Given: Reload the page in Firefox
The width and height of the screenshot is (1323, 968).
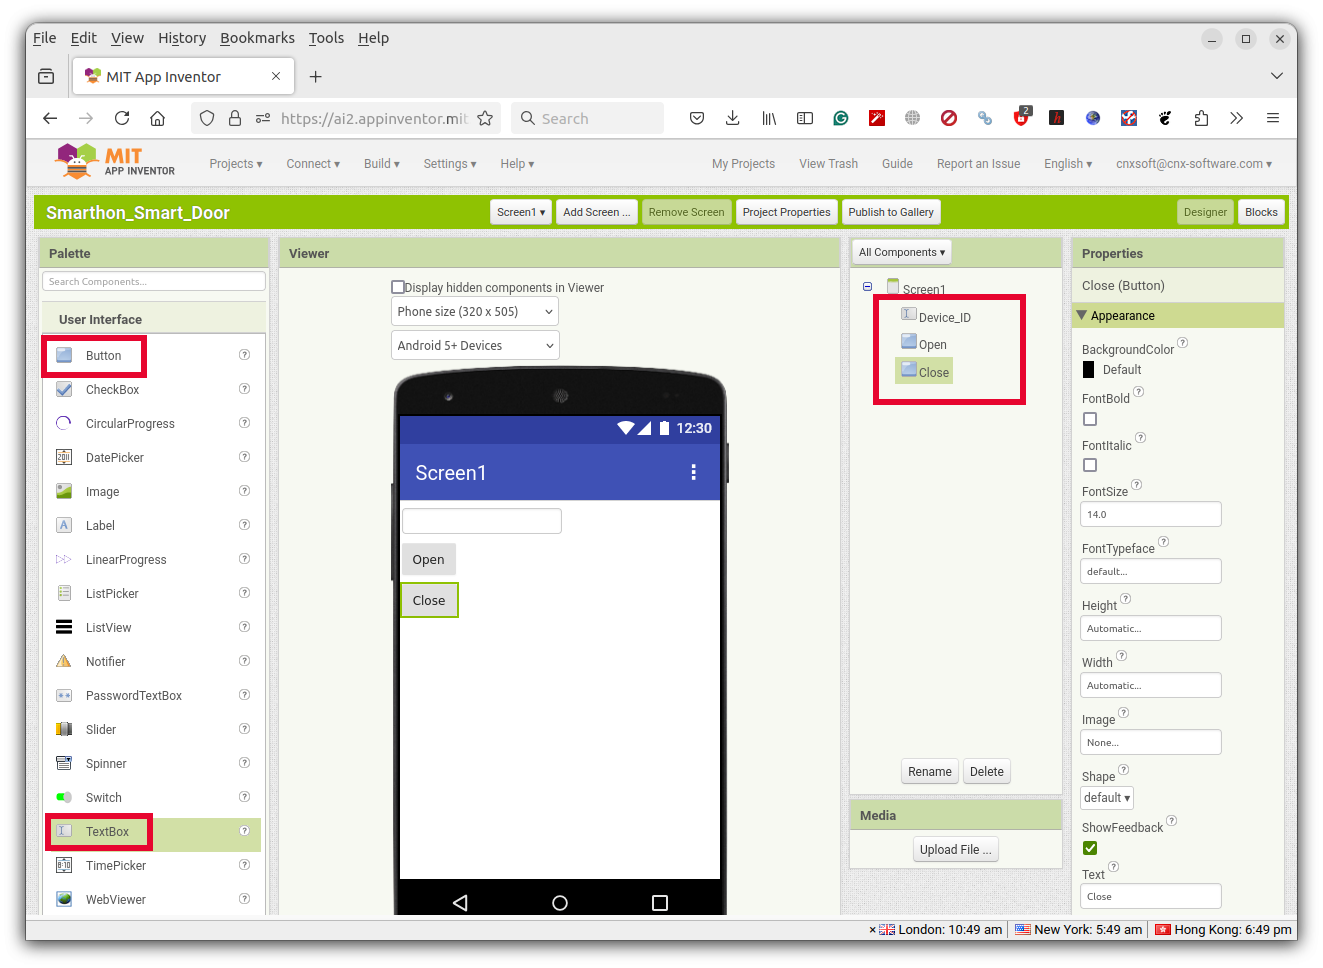Looking at the screenshot, I should (x=122, y=118).
